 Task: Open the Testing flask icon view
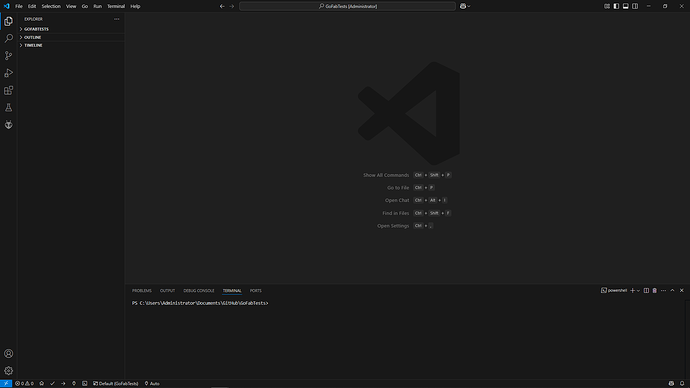pyautogui.click(x=8, y=107)
